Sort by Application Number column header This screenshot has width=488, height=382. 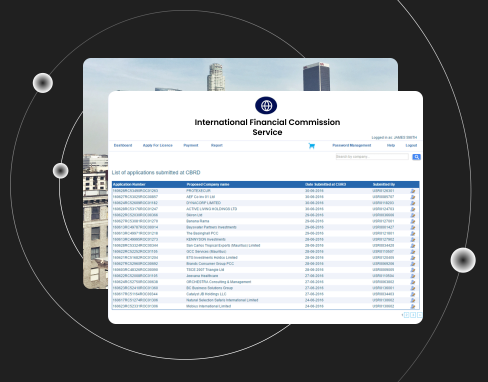tap(129, 184)
